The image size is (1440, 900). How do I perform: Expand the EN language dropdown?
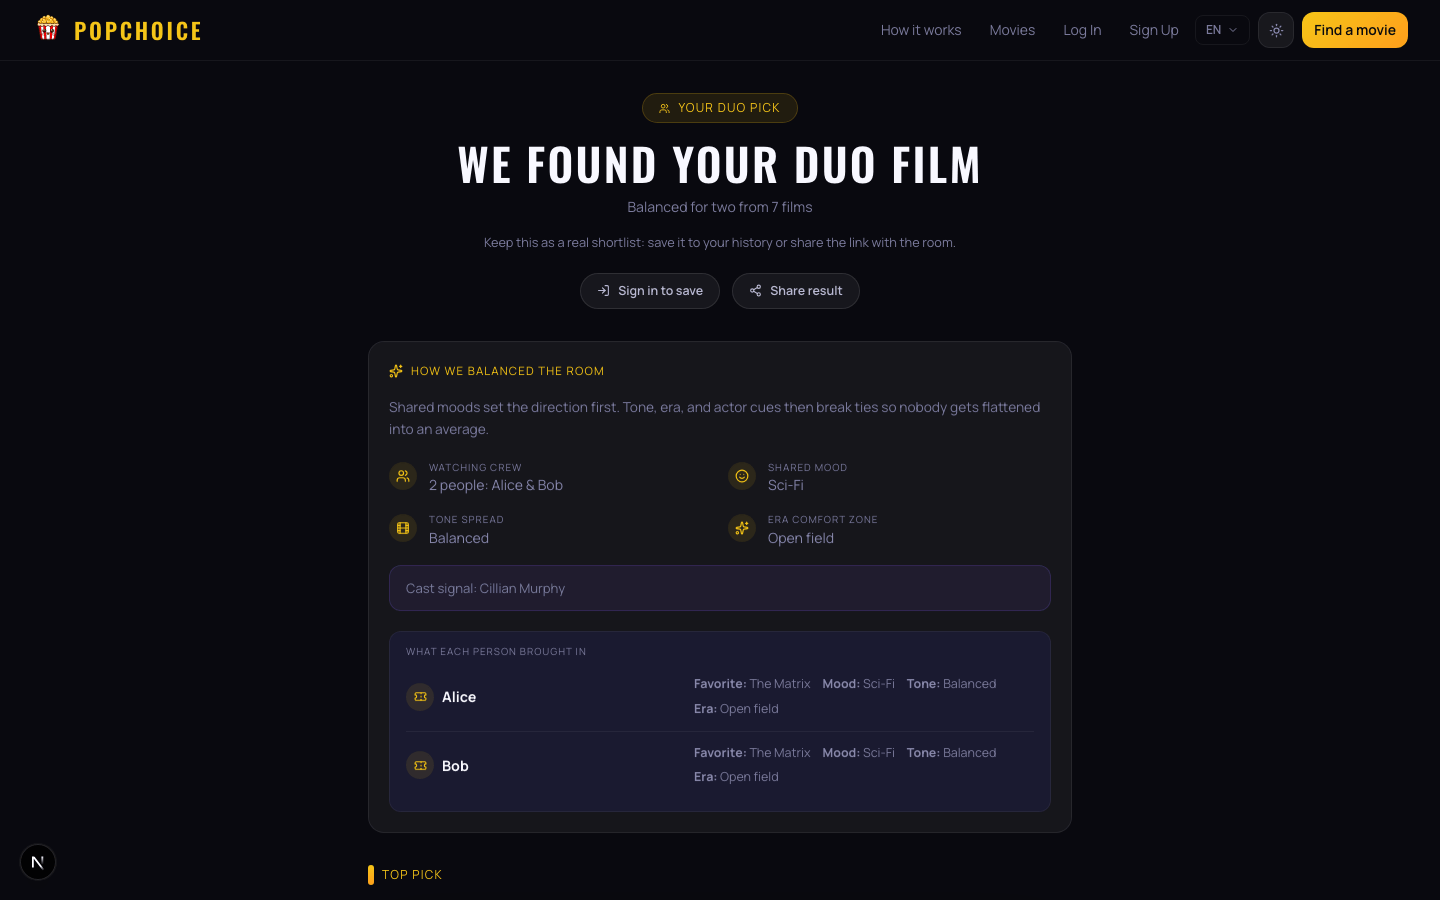tap(1222, 30)
